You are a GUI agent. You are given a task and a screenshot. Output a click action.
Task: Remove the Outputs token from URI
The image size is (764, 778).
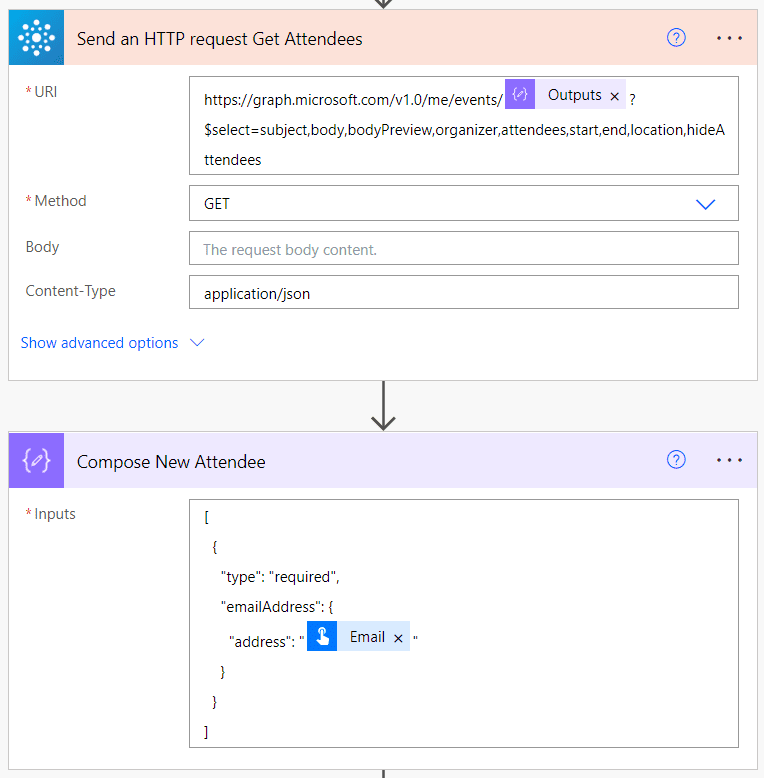click(614, 97)
